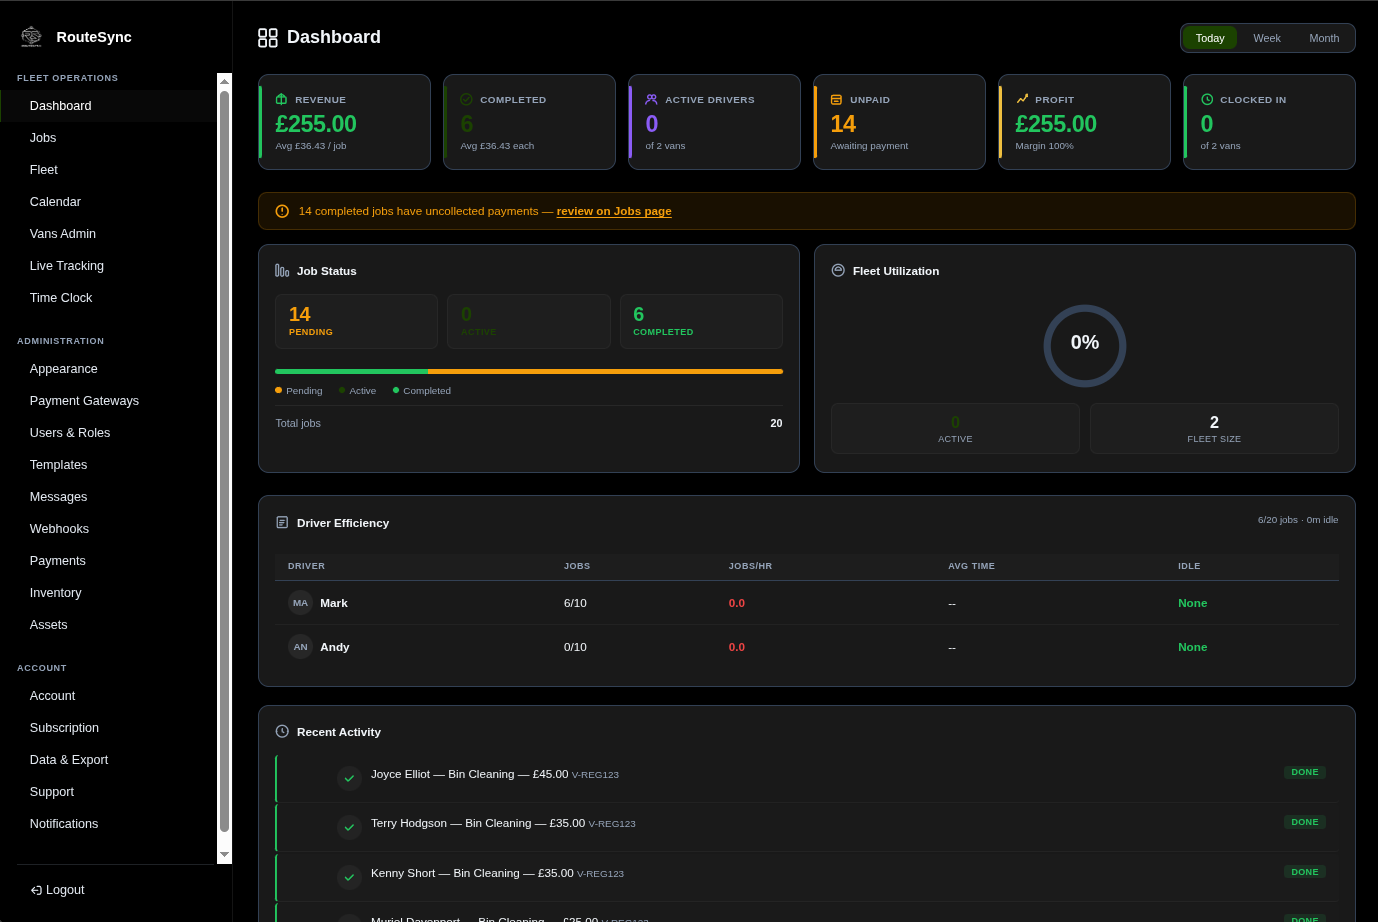Click the sidebar scrollbar down arrow
Image resolution: width=1378 pixels, height=922 pixels.
224,854
